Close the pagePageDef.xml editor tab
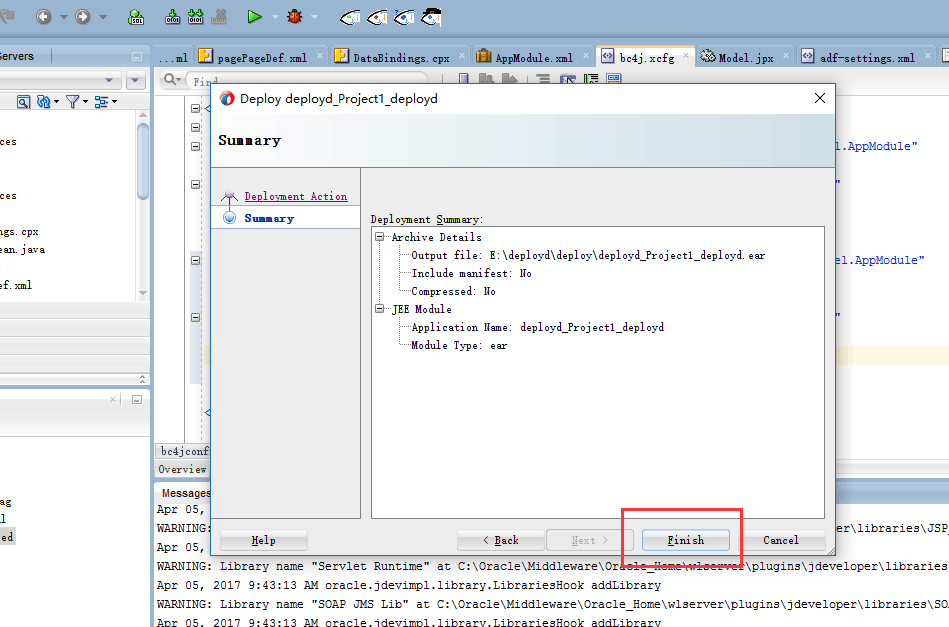Screen dimensions: 949x627 point(320,56)
